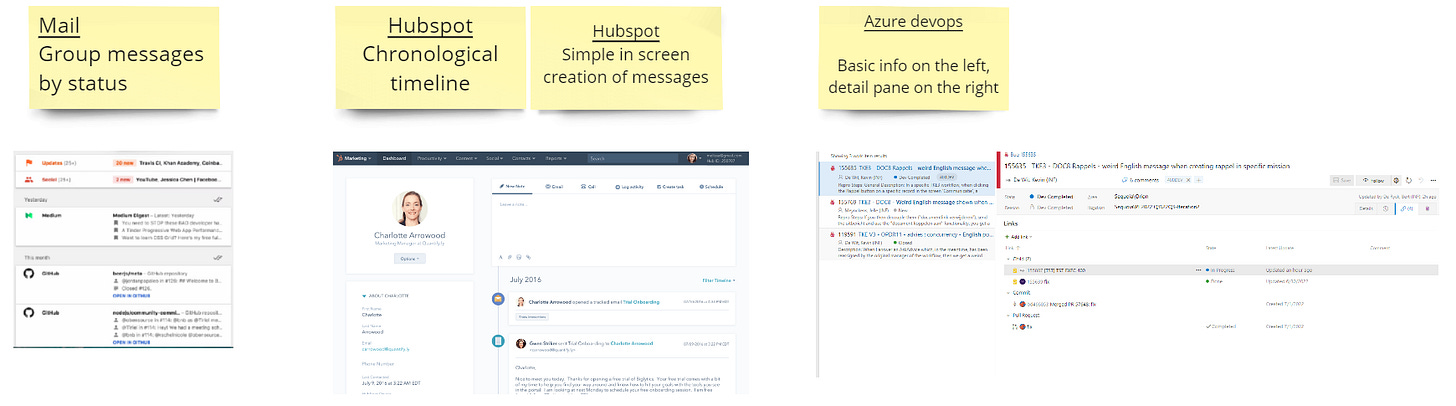Open the Productivity menu in Hubspot
The image size is (1456, 406).
pos(432,158)
